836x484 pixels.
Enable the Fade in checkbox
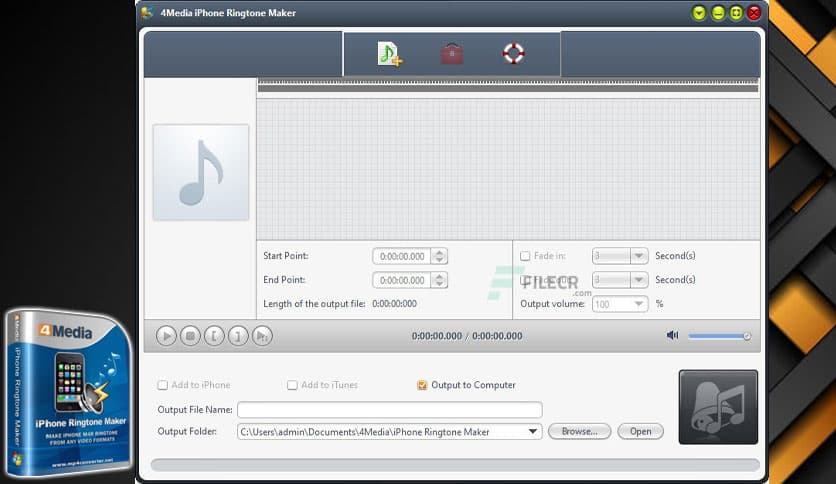tap(525, 256)
